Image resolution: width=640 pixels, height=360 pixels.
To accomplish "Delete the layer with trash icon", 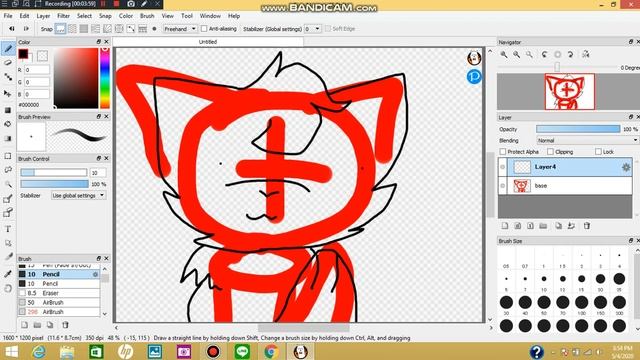I will coord(587,226).
